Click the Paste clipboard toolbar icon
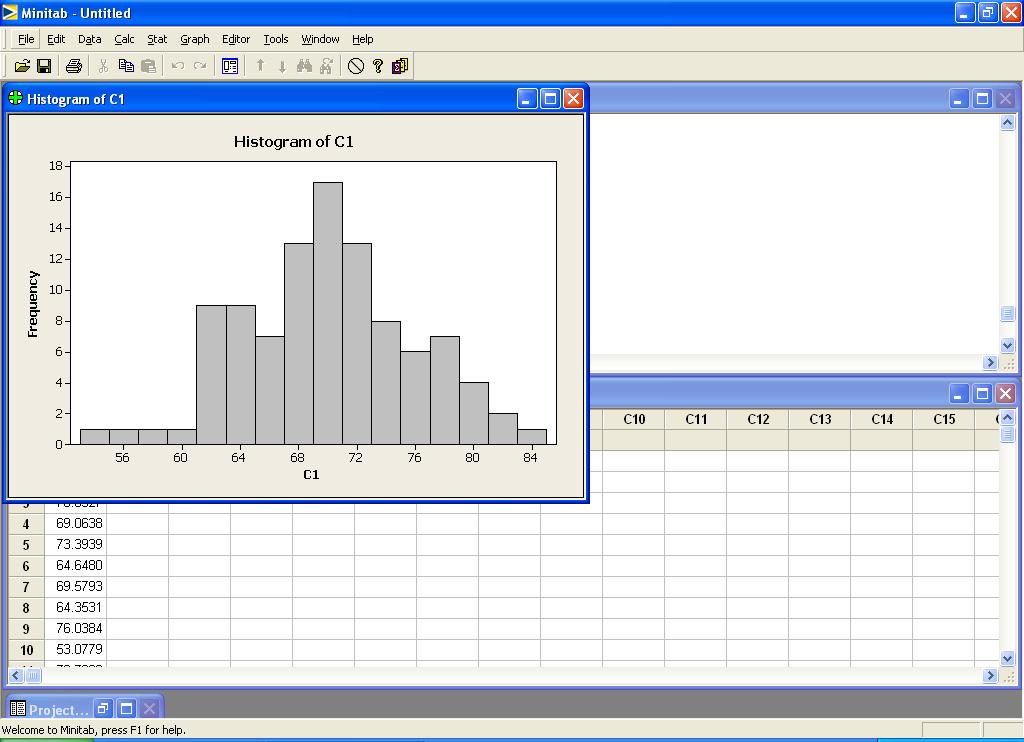1024x742 pixels. (148, 66)
